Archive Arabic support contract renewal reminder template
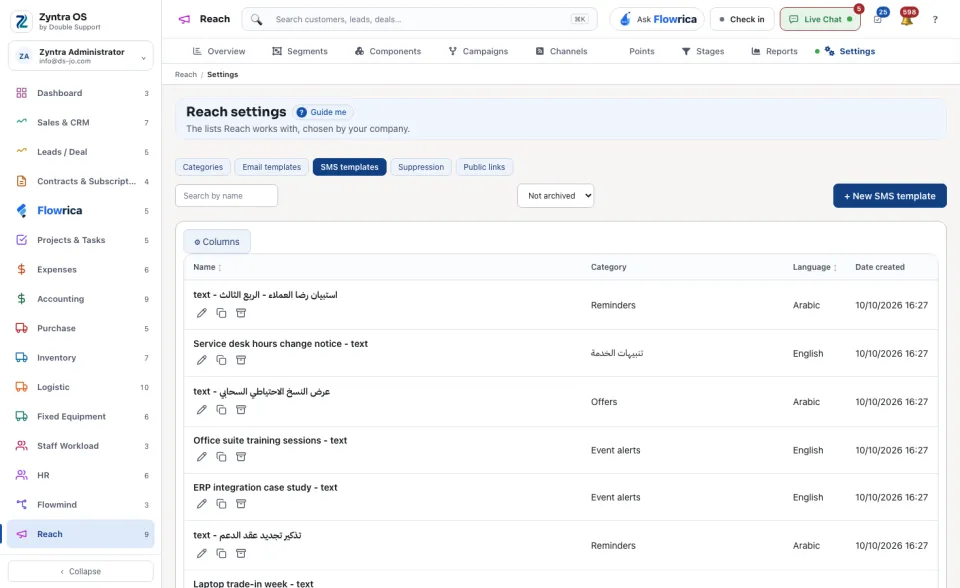The width and height of the screenshot is (960, 588). click(241, 554)
